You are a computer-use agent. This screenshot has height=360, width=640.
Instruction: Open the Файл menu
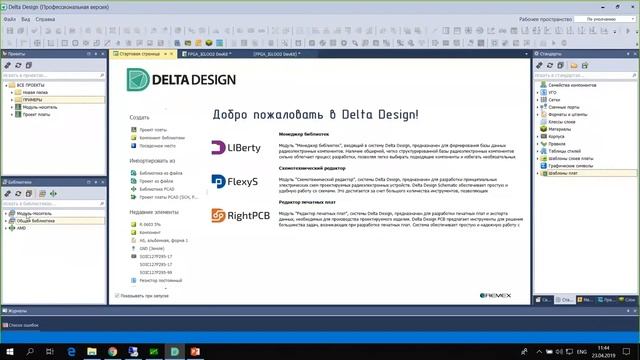pos(9,19)
